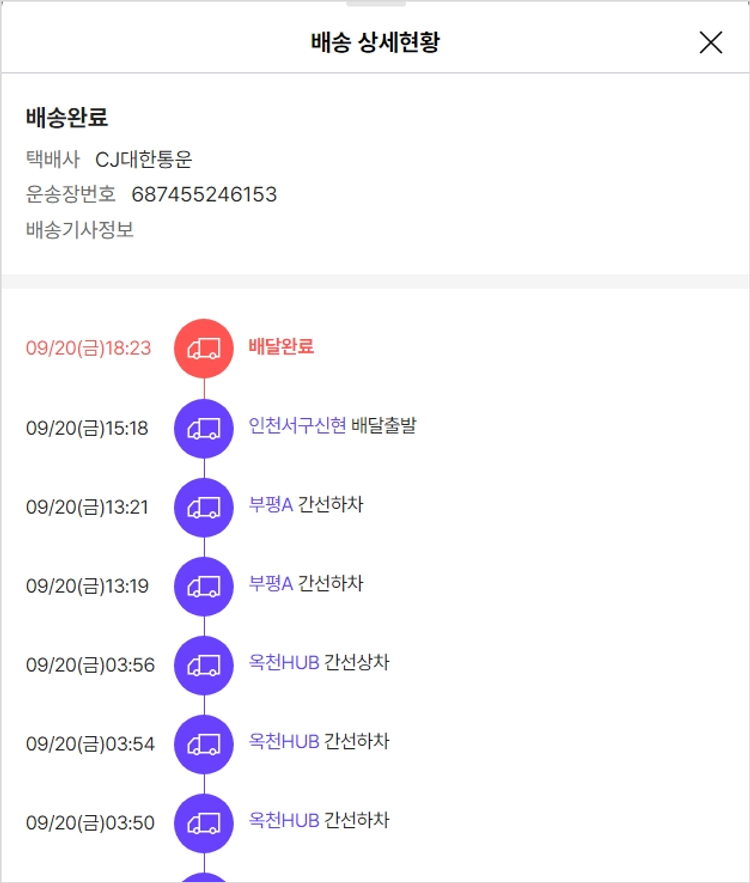
Task: Click the 배달완료 status text
Action: coord(281,347)
